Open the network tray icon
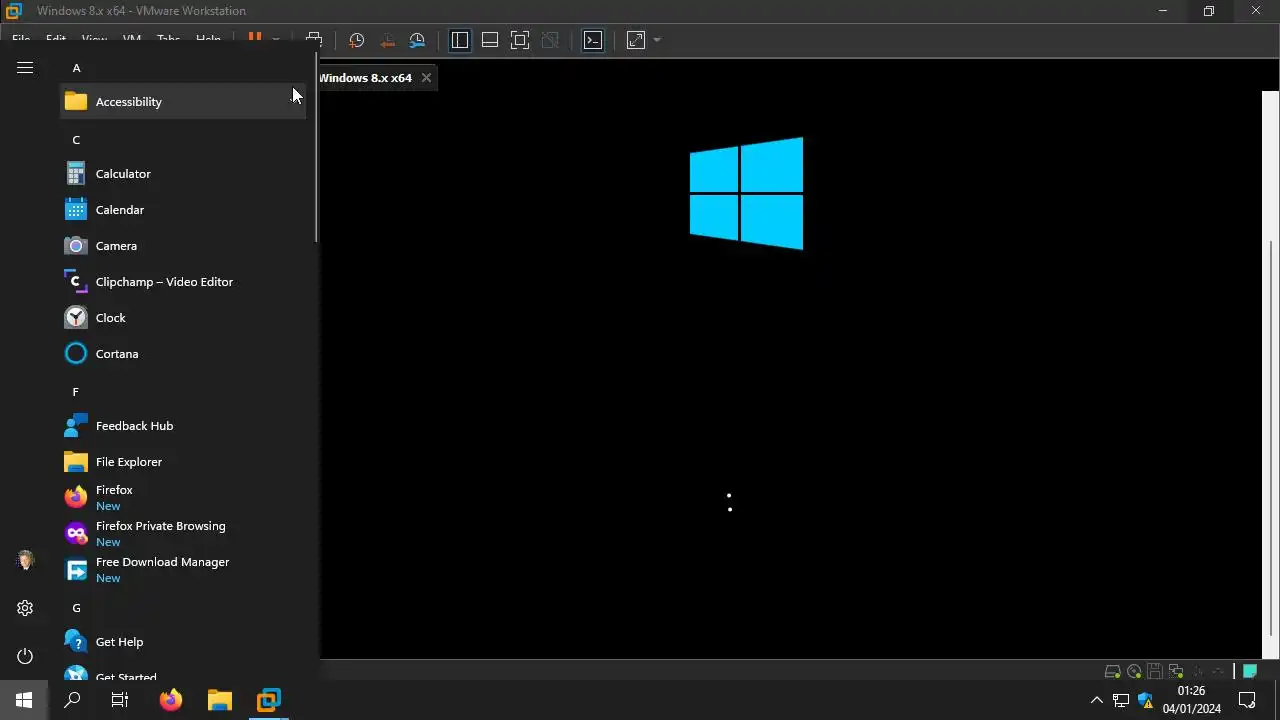1280x720 pixels. pyautogui.click(x=1121, y=700)
